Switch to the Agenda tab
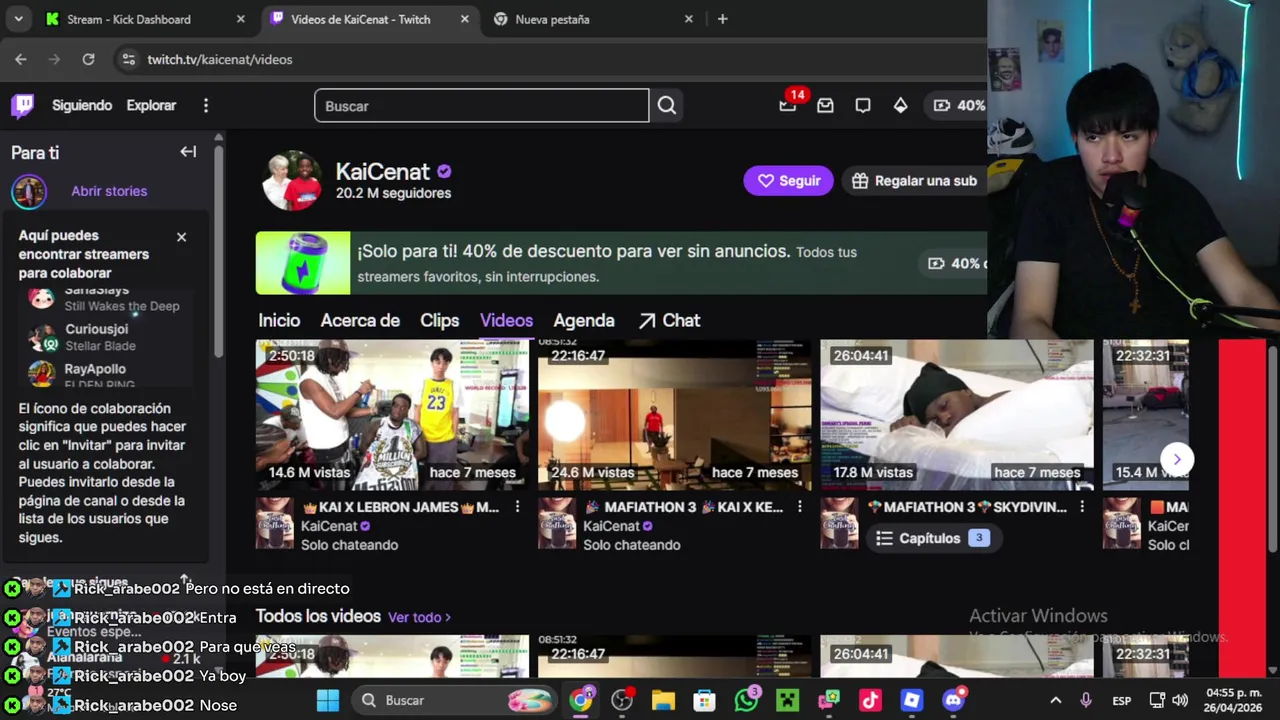 coord(584,320)
